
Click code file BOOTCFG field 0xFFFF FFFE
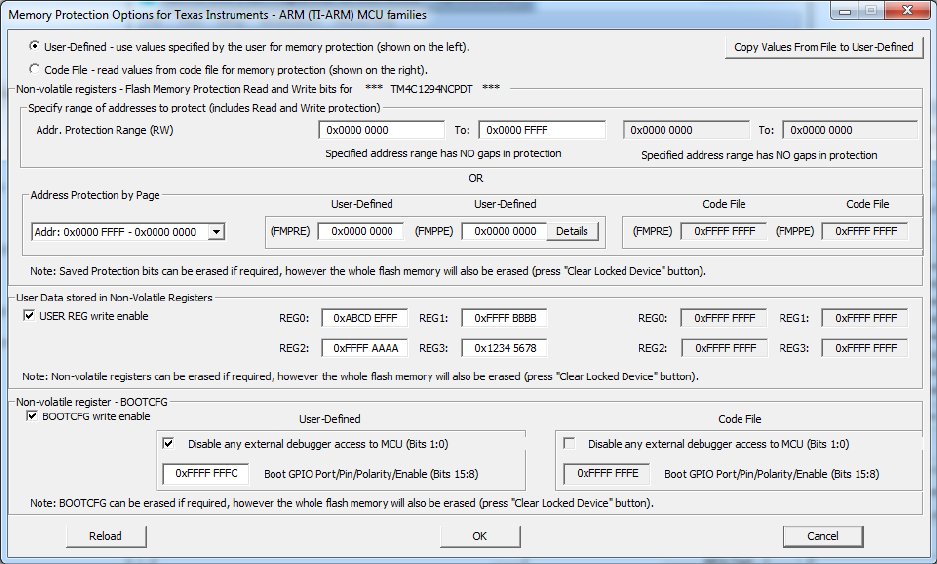tap(607, 474)
